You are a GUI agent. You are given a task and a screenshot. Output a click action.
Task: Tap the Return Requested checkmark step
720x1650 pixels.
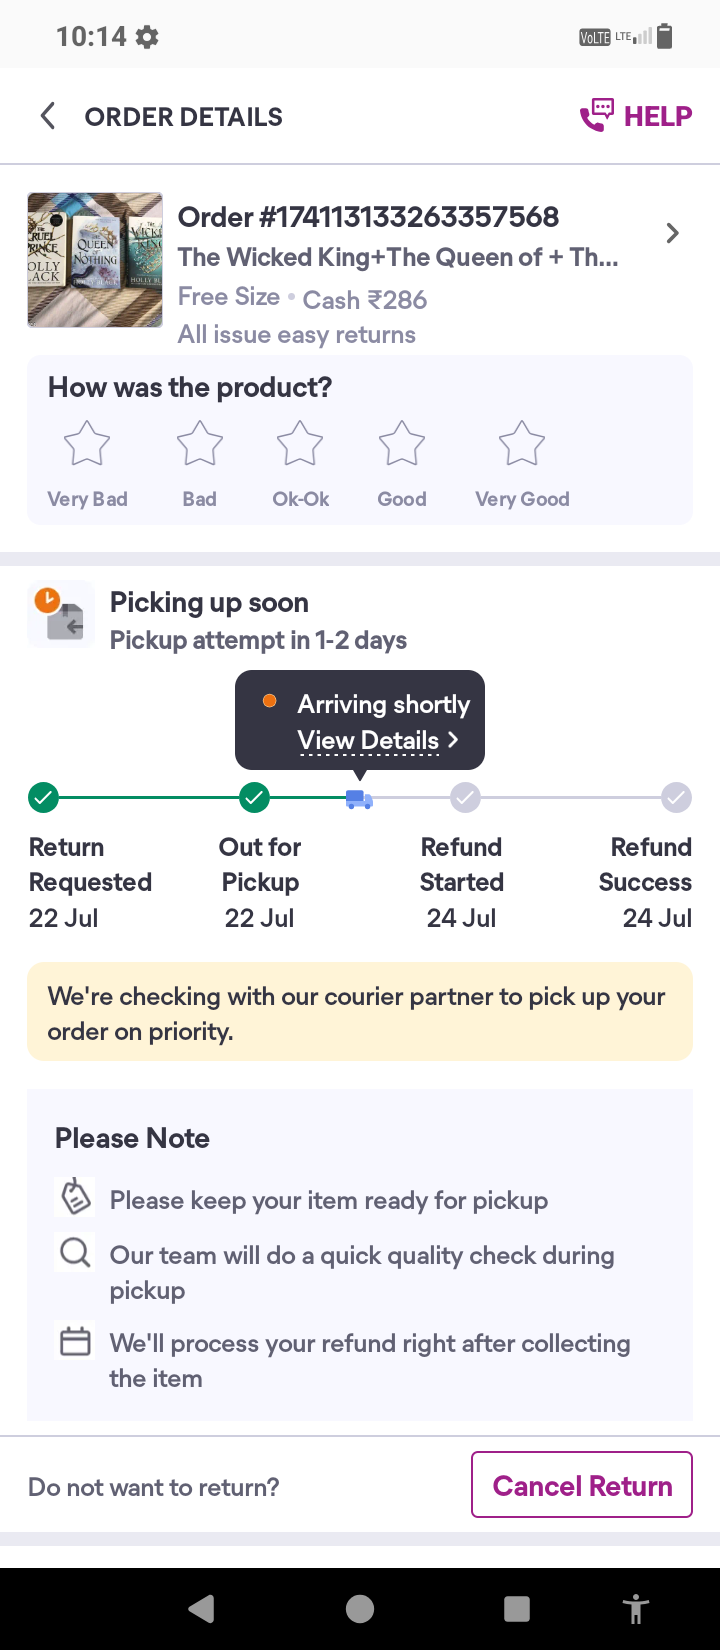[x=43, y=798]
